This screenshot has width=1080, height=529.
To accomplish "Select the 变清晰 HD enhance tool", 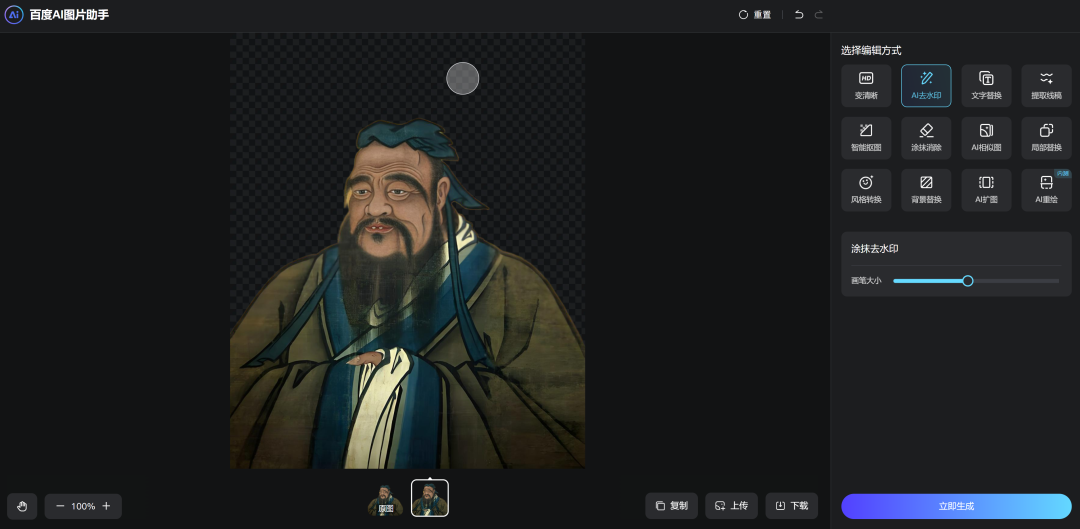I will click(866, 85).
